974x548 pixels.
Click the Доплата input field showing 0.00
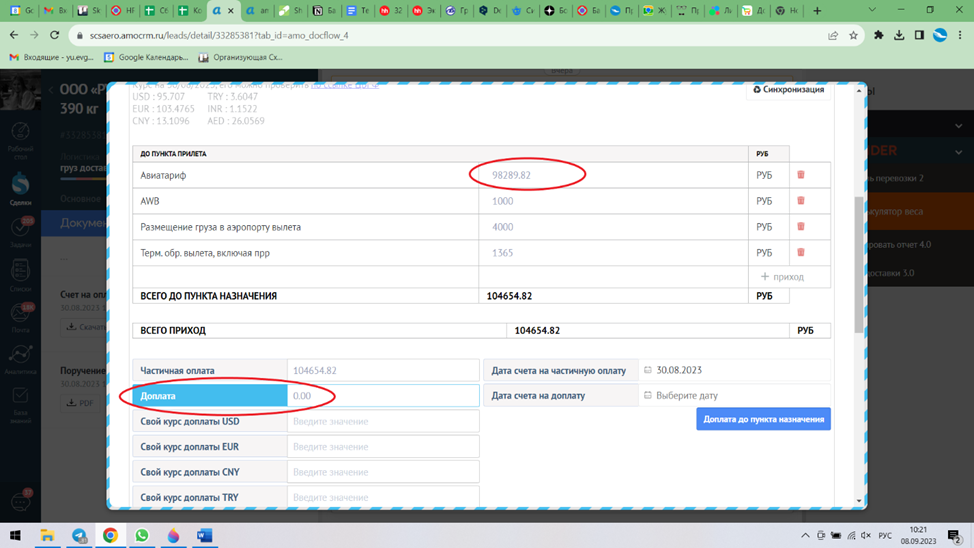[382, 396]
